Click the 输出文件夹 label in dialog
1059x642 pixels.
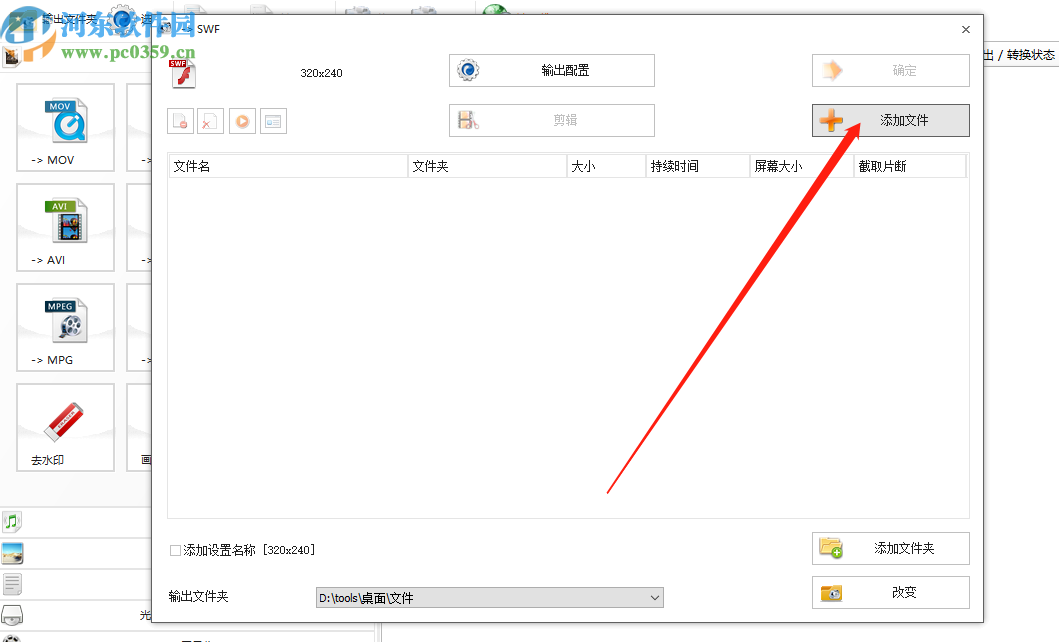[x=199, y=597]
